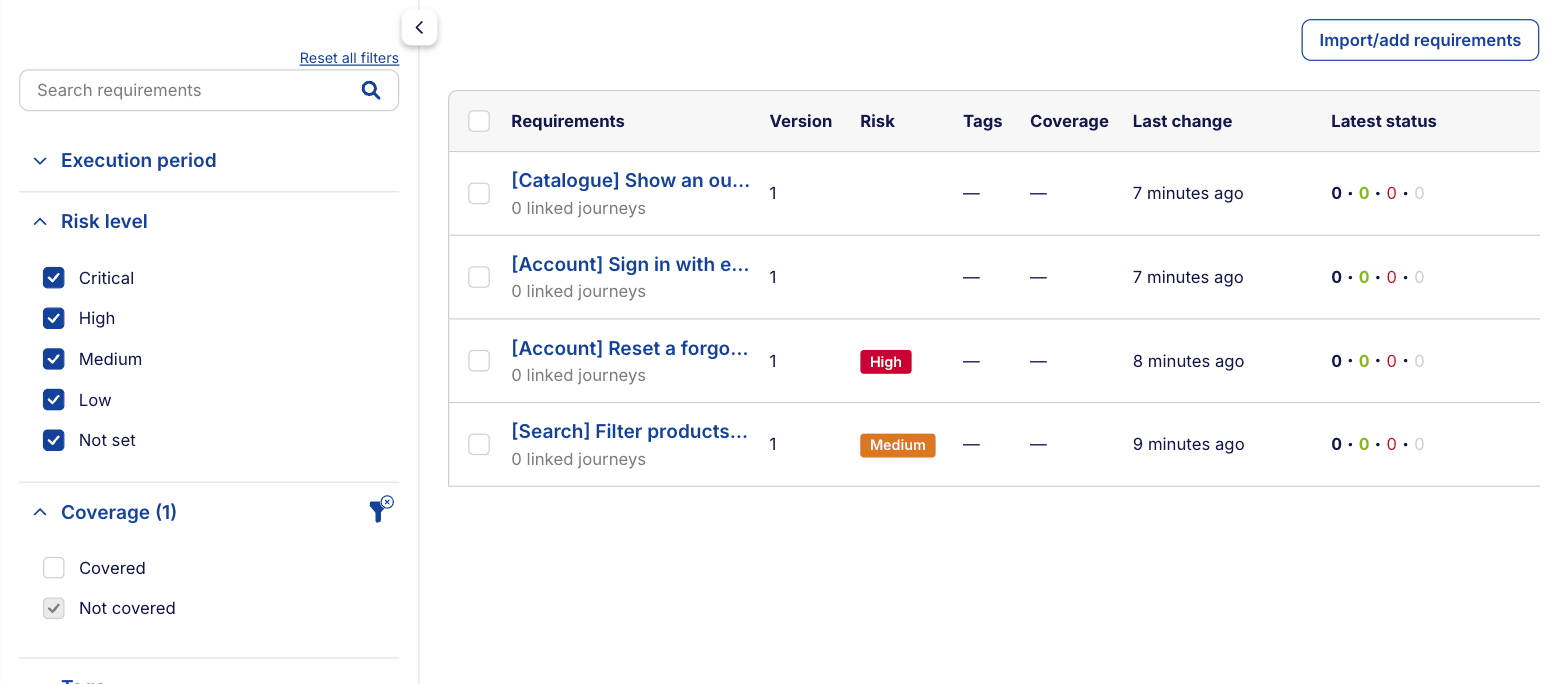Open the [Search] Filter products... requirement

pyautogui.click(x=630, y=431)
